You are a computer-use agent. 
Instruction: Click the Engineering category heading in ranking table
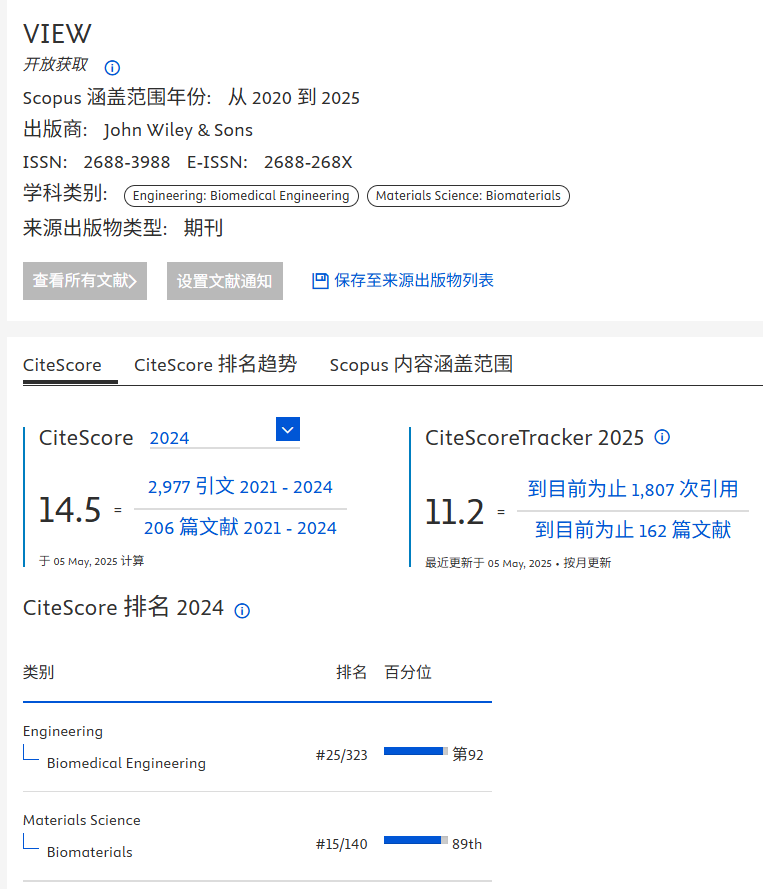click(63, 731)
